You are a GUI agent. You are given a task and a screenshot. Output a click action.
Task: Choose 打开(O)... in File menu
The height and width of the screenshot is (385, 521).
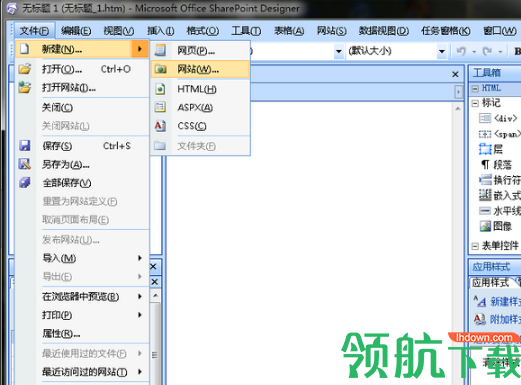click(x=82, y=69)
